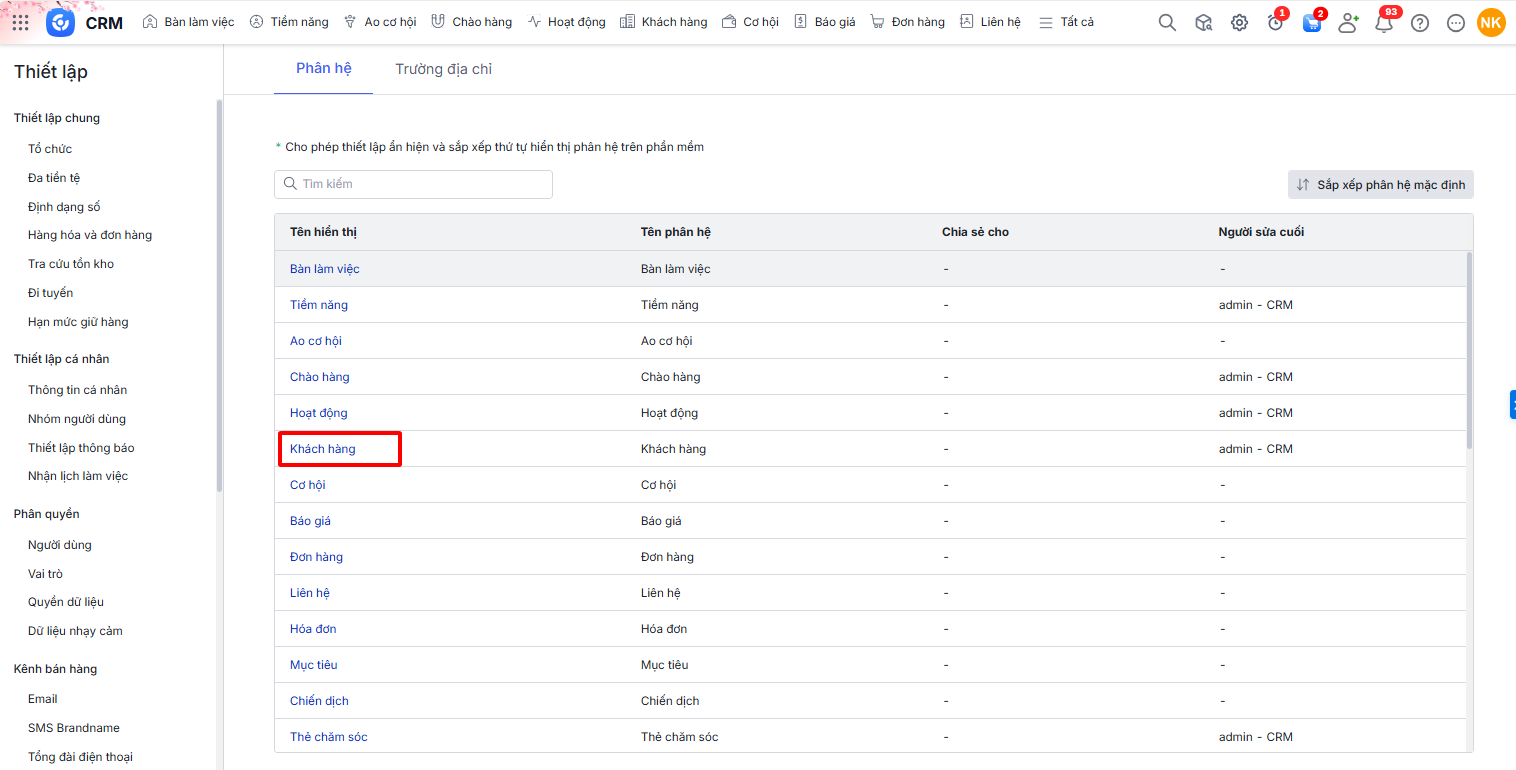Open Hàng hóa và đơn hàng settings
Viewport: 1516px width, 770px height.
(x=90, y=235)
